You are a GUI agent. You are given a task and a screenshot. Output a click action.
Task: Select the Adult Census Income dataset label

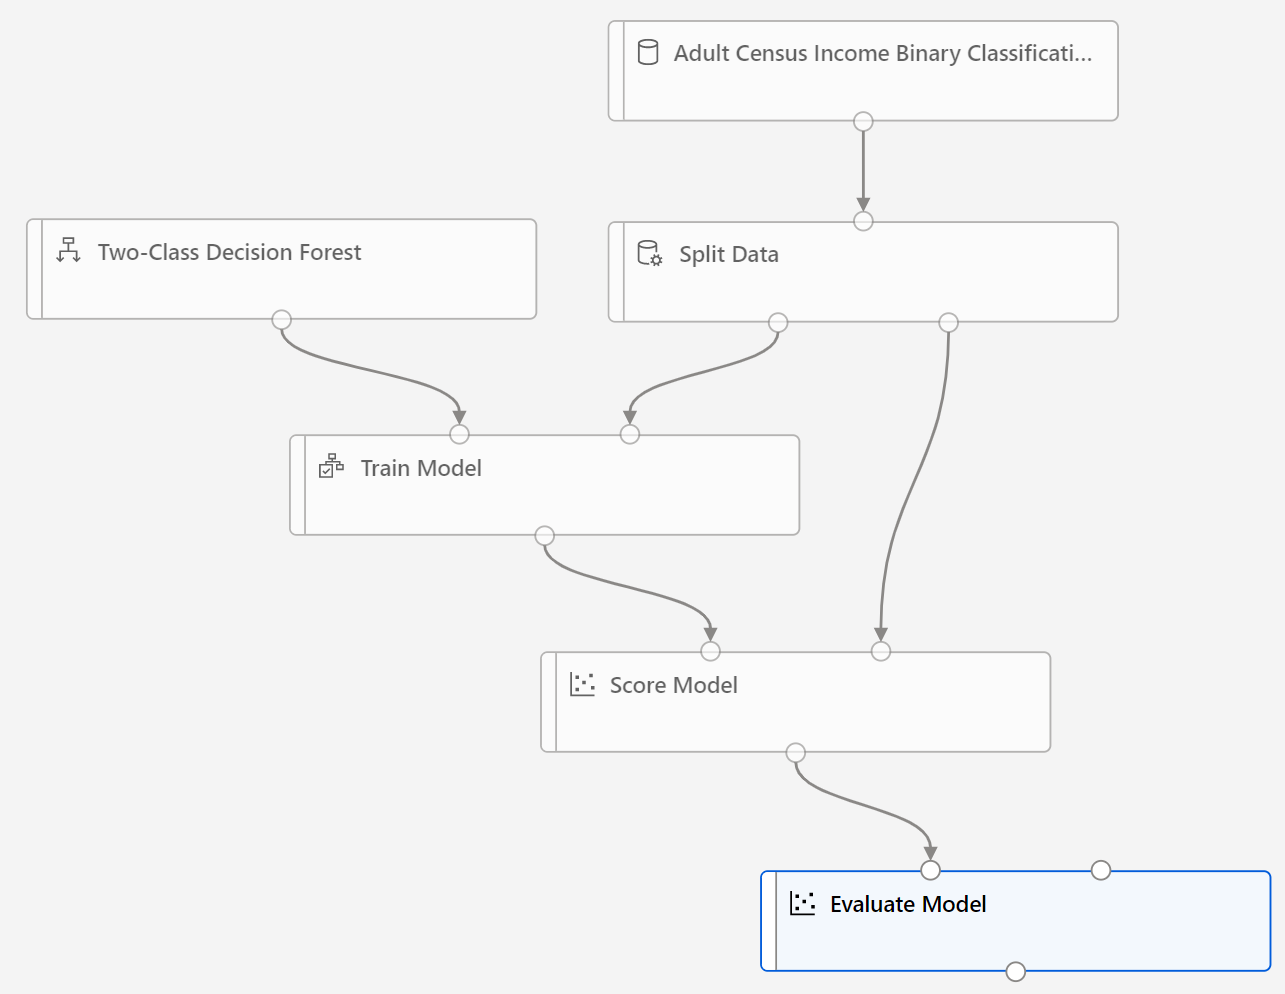pyautogui.click(x=883, y=53)
